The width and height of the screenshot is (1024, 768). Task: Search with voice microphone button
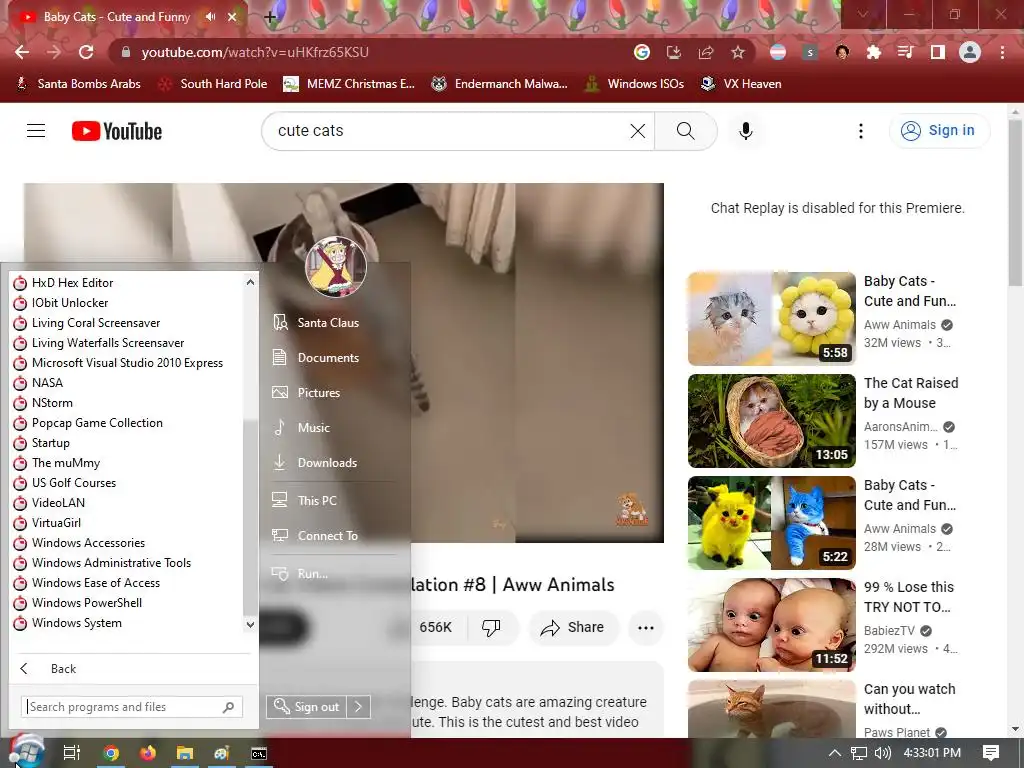(x=746, y=131)
